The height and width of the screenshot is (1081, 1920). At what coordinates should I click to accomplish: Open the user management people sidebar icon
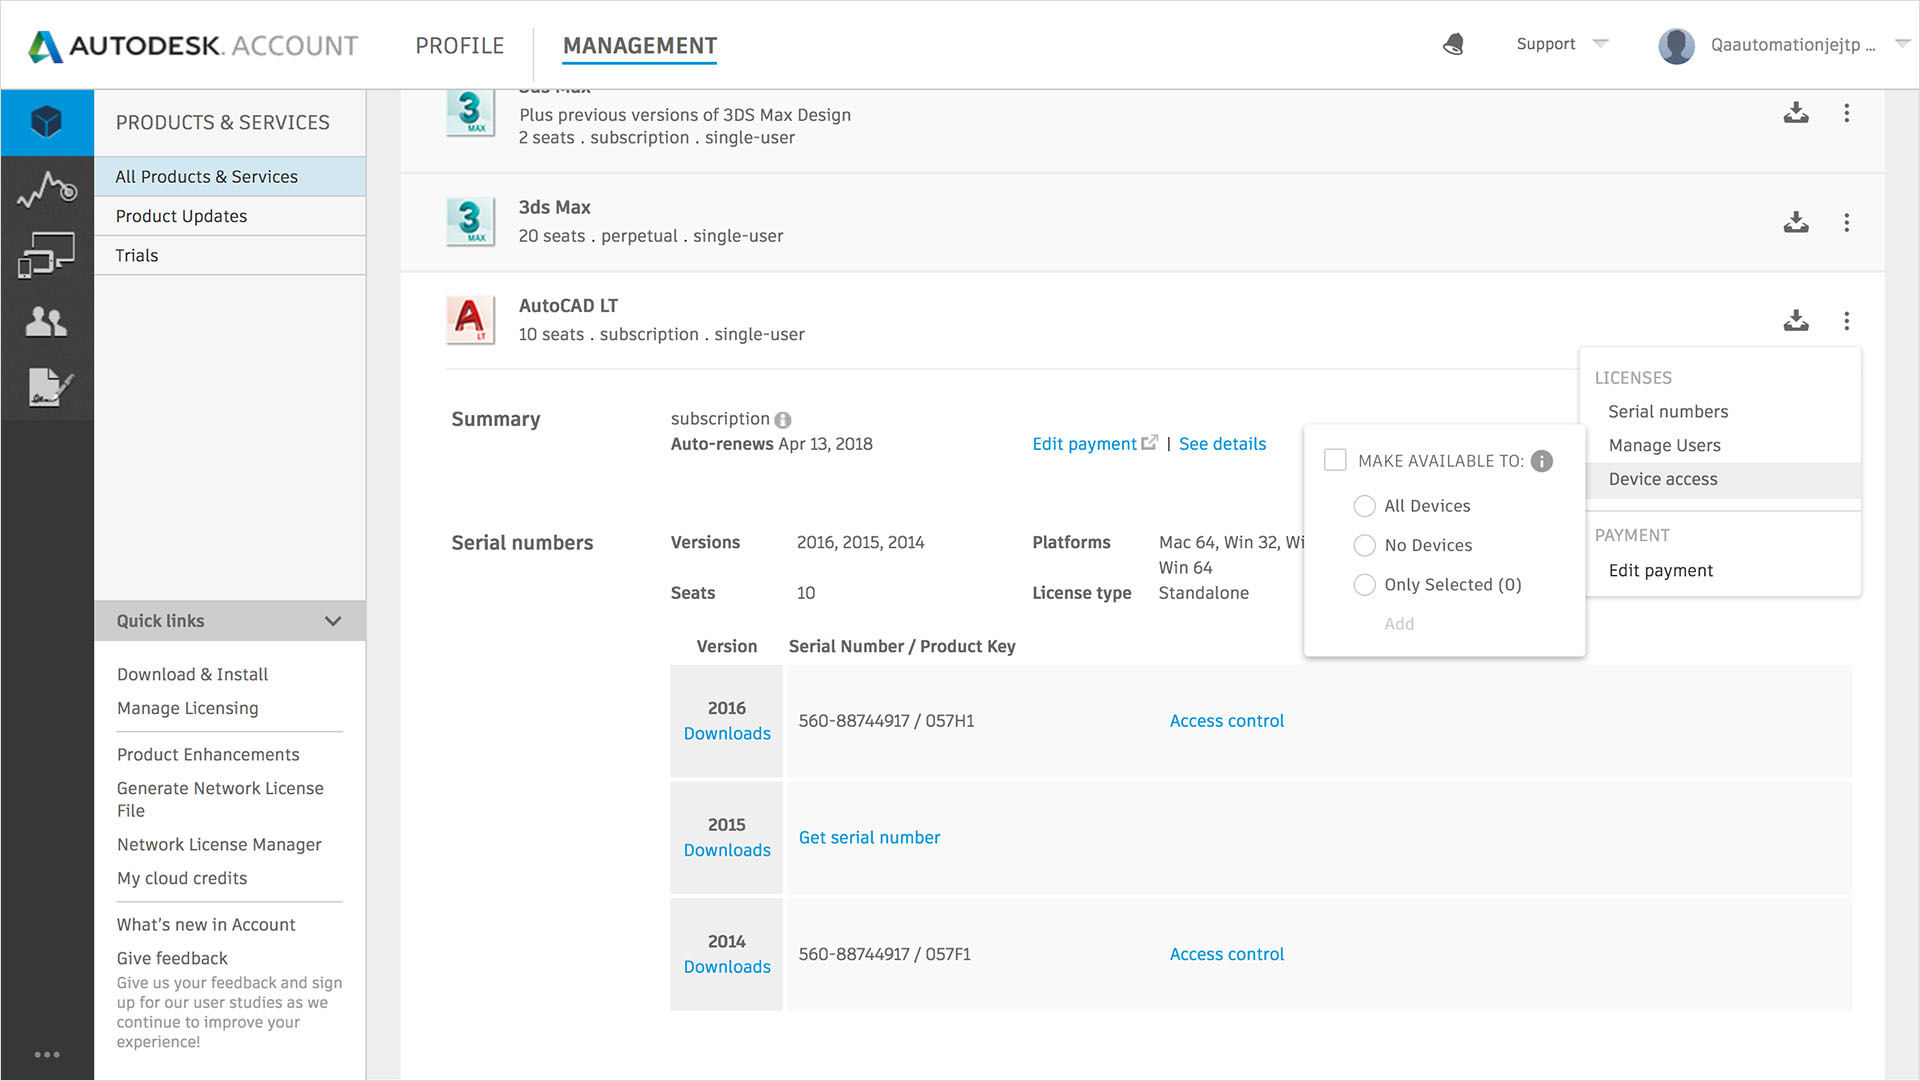point(47,321)
